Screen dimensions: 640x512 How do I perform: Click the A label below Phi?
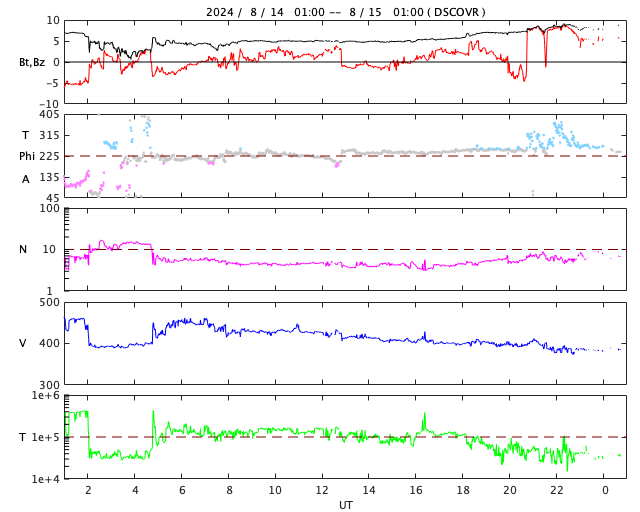click(x=26, y=179)
